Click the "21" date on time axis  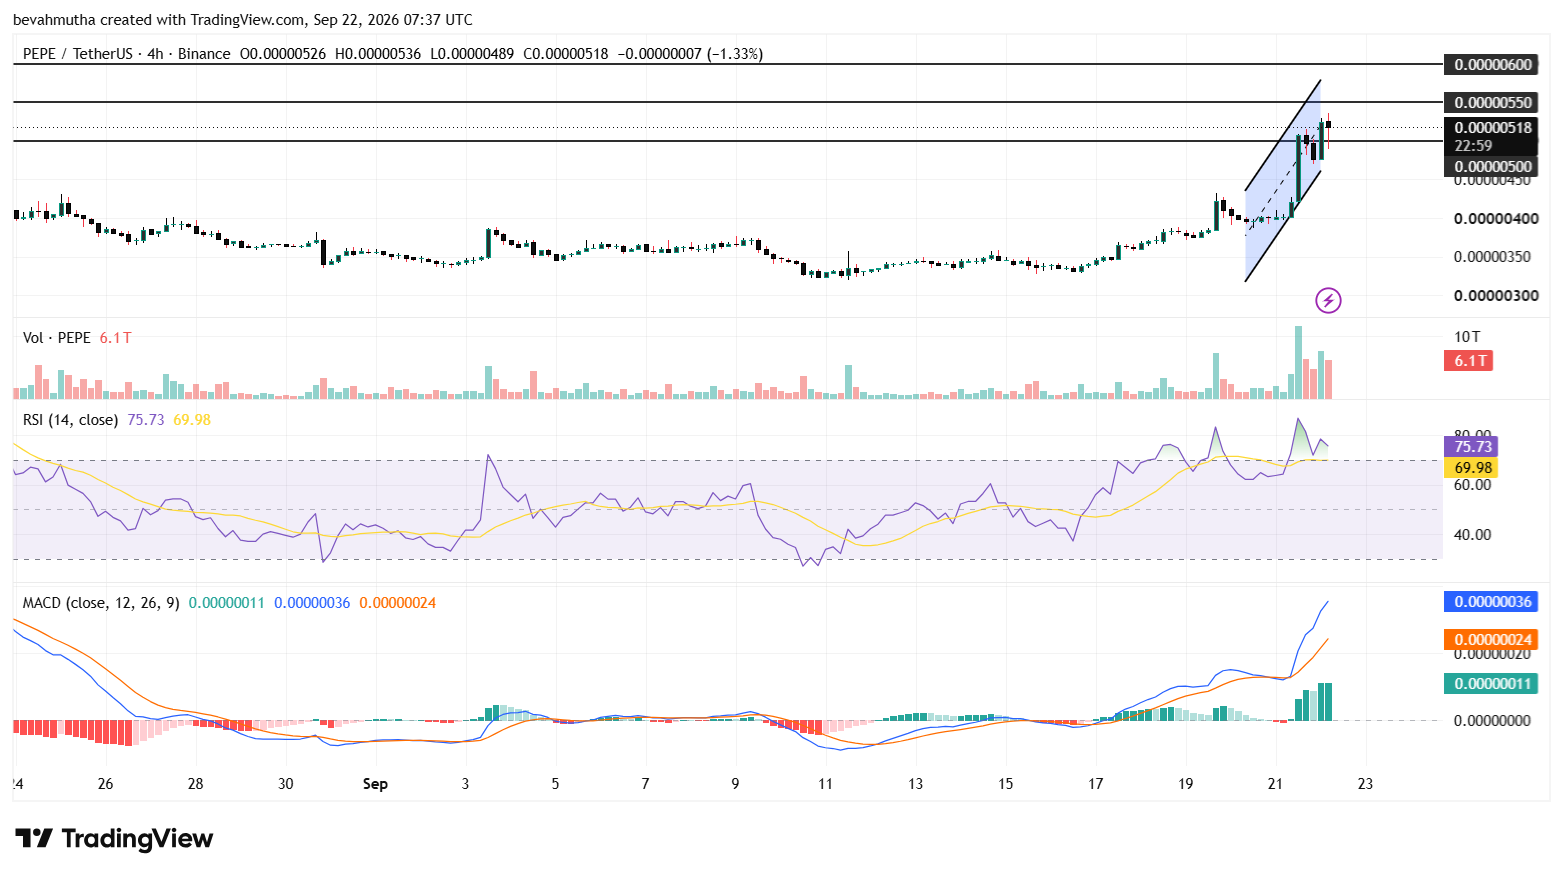(1275, 784)
